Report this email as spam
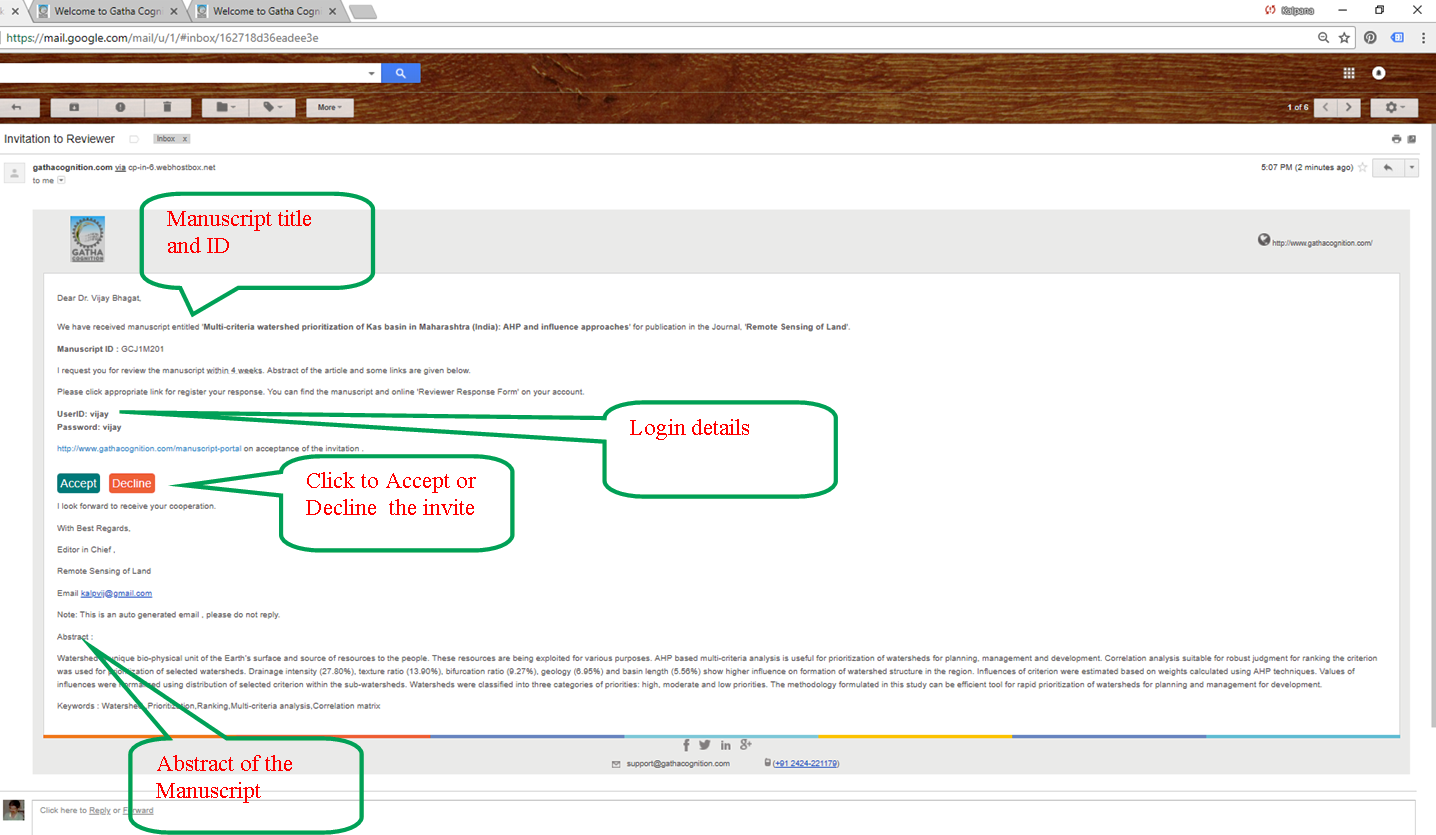The width and height of the screenshot is (1436, 835). pyautogui.click(x=120, y=107)
